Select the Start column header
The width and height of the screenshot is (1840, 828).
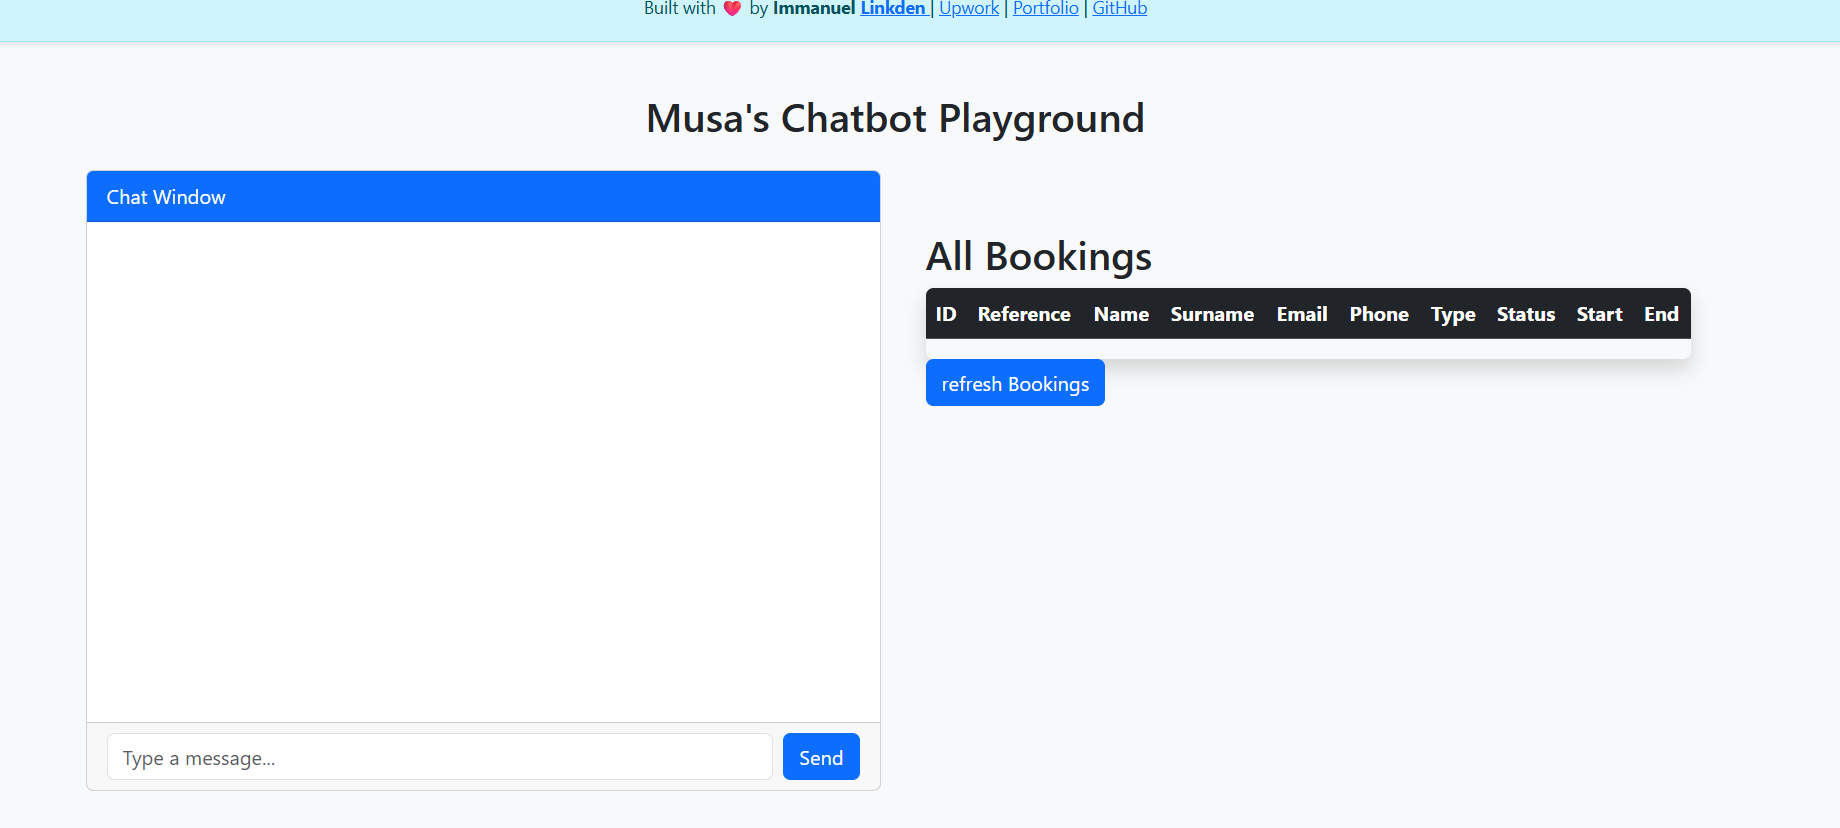tap(1599, 314)
